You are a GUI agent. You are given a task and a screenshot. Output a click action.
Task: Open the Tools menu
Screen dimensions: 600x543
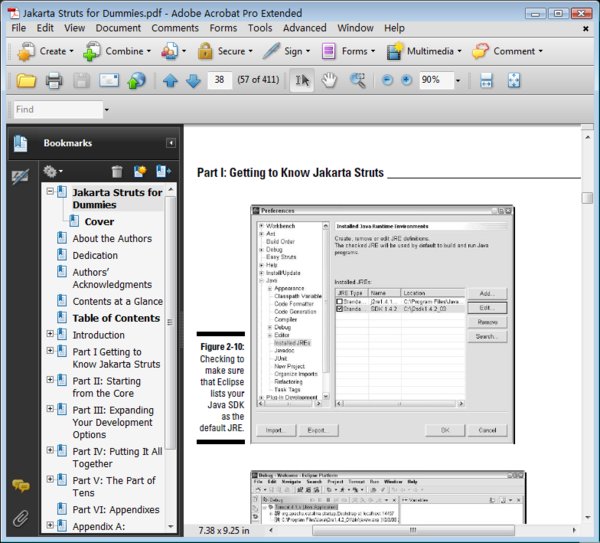click(x=260, y=28)
